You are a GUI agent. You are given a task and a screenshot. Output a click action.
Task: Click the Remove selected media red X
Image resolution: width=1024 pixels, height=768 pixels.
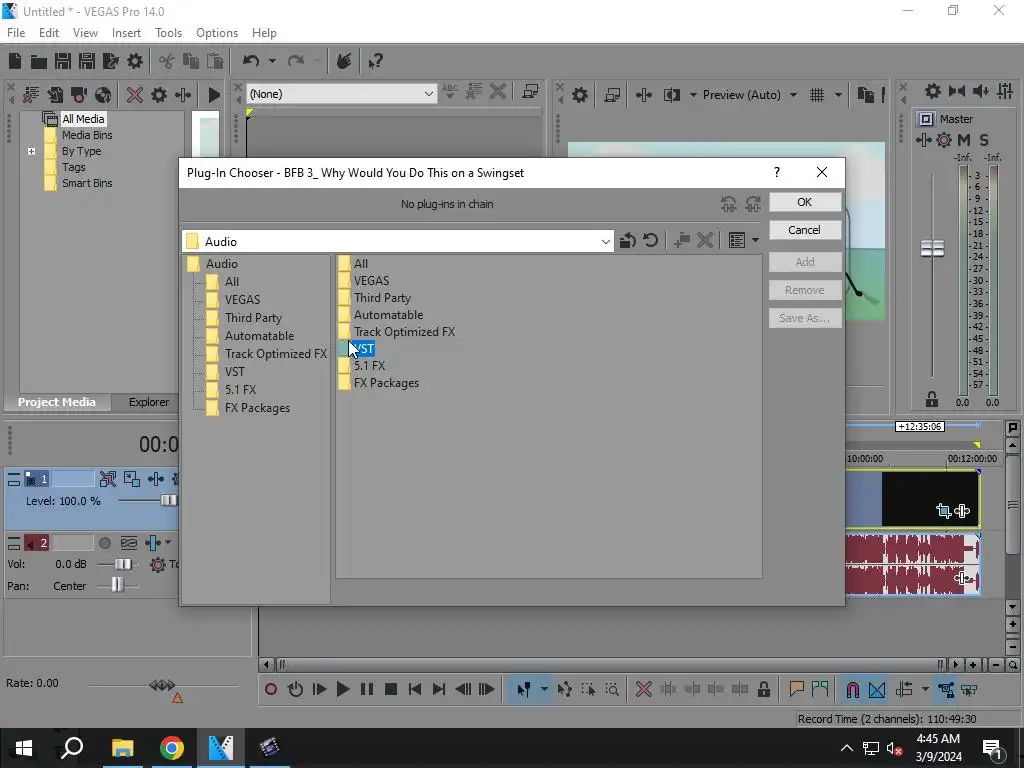[x=135, y=95]
